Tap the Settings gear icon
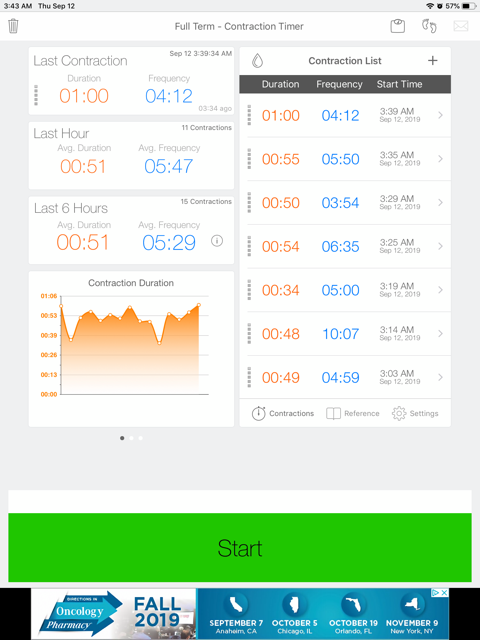Image resolution: width=480 pixels, height=640 pixels. click(399, 413)
